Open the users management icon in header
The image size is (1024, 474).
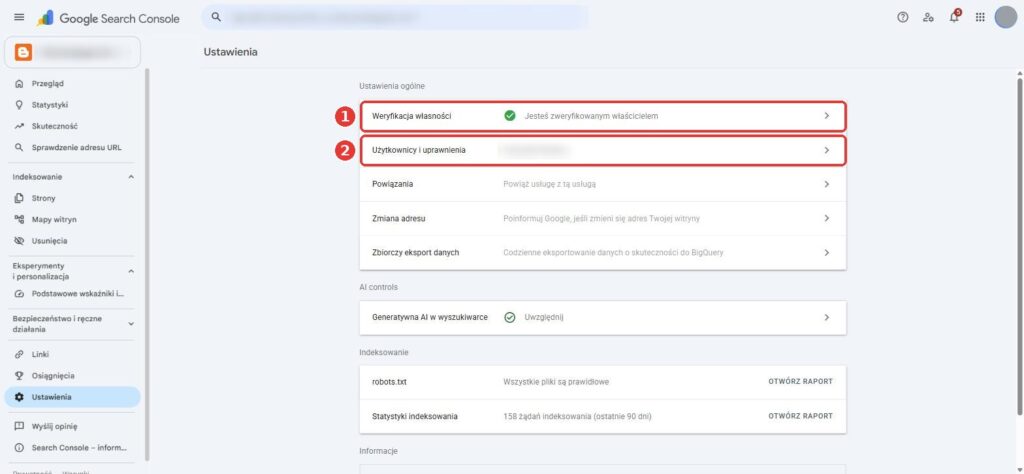(x=928, y=18)
